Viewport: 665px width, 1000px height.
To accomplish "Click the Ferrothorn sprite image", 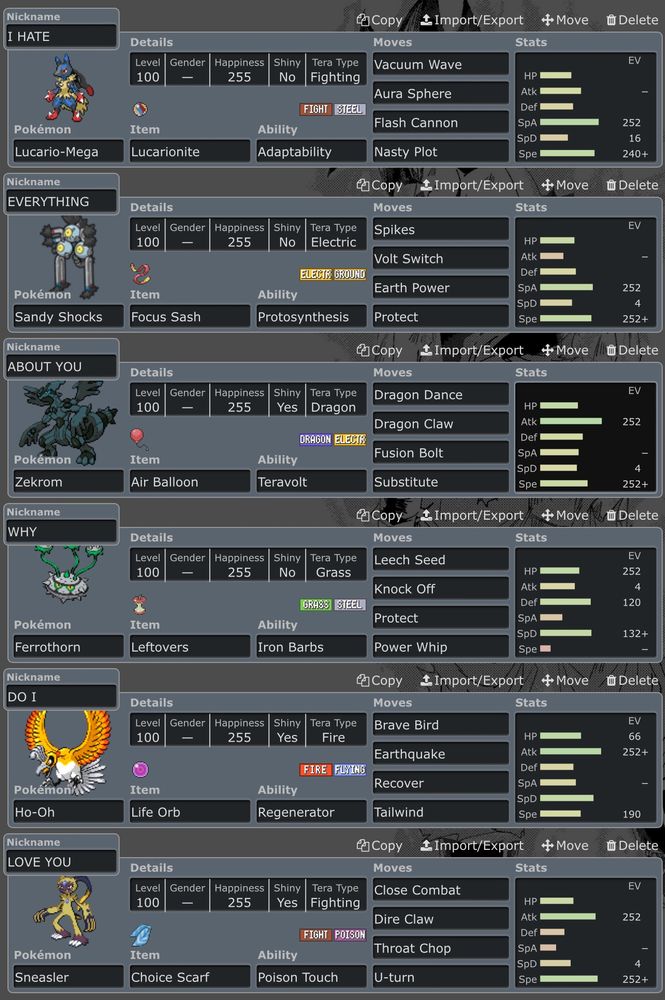I will 69,572.
